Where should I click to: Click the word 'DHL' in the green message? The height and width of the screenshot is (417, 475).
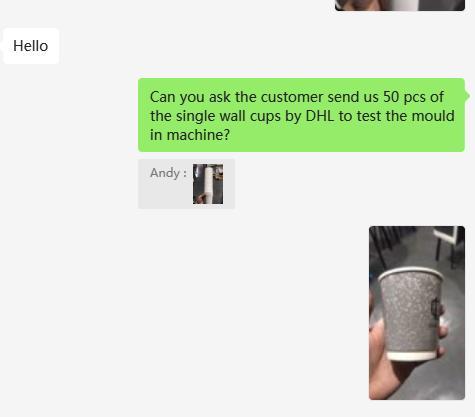pos(320,116)
